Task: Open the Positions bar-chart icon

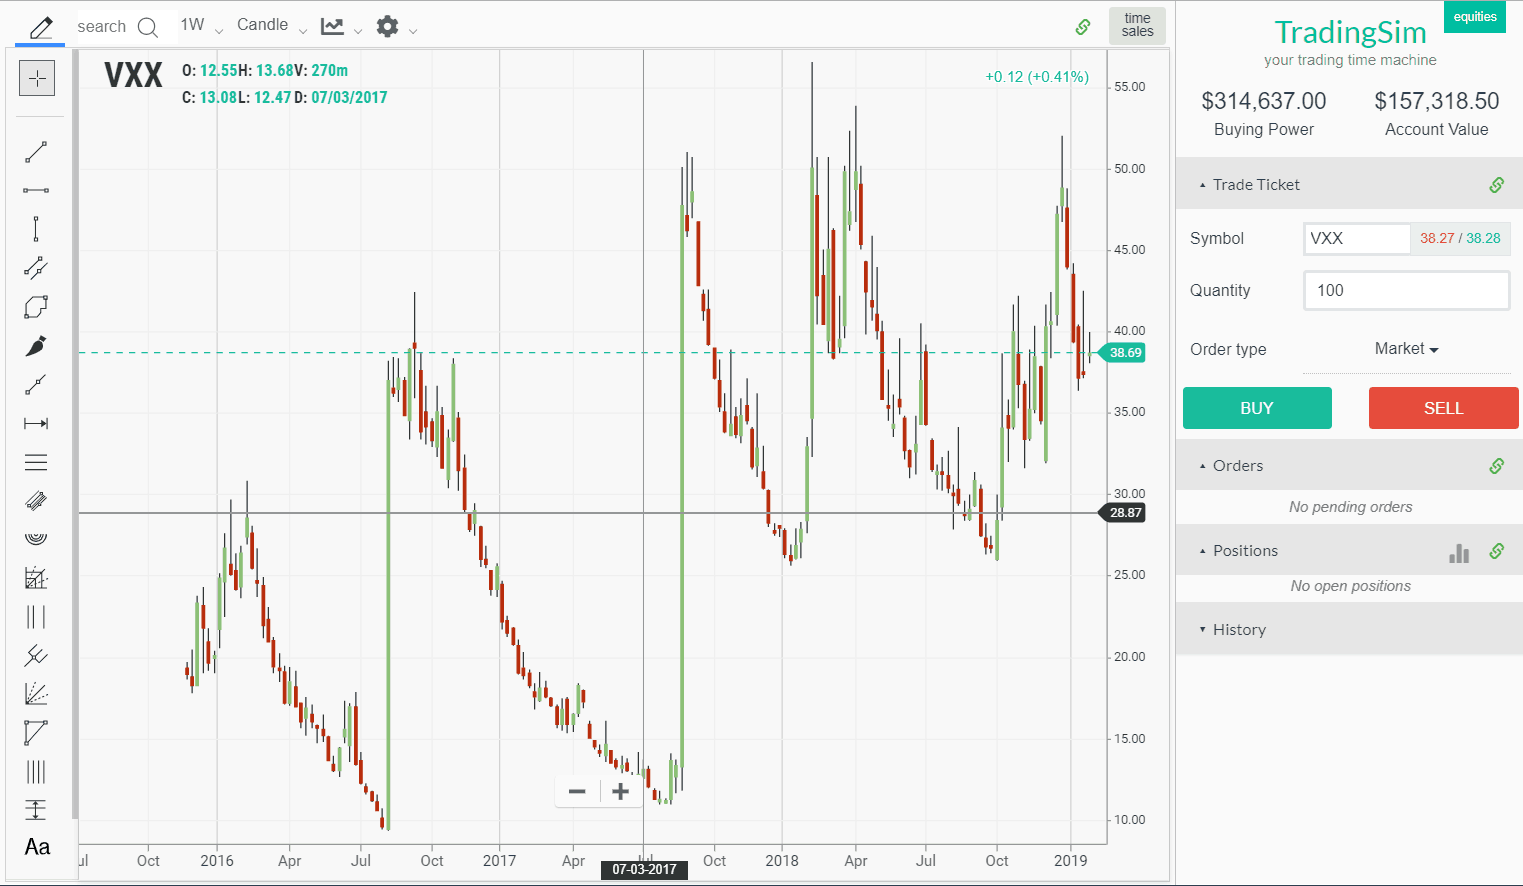Action: pos(1459,551)
